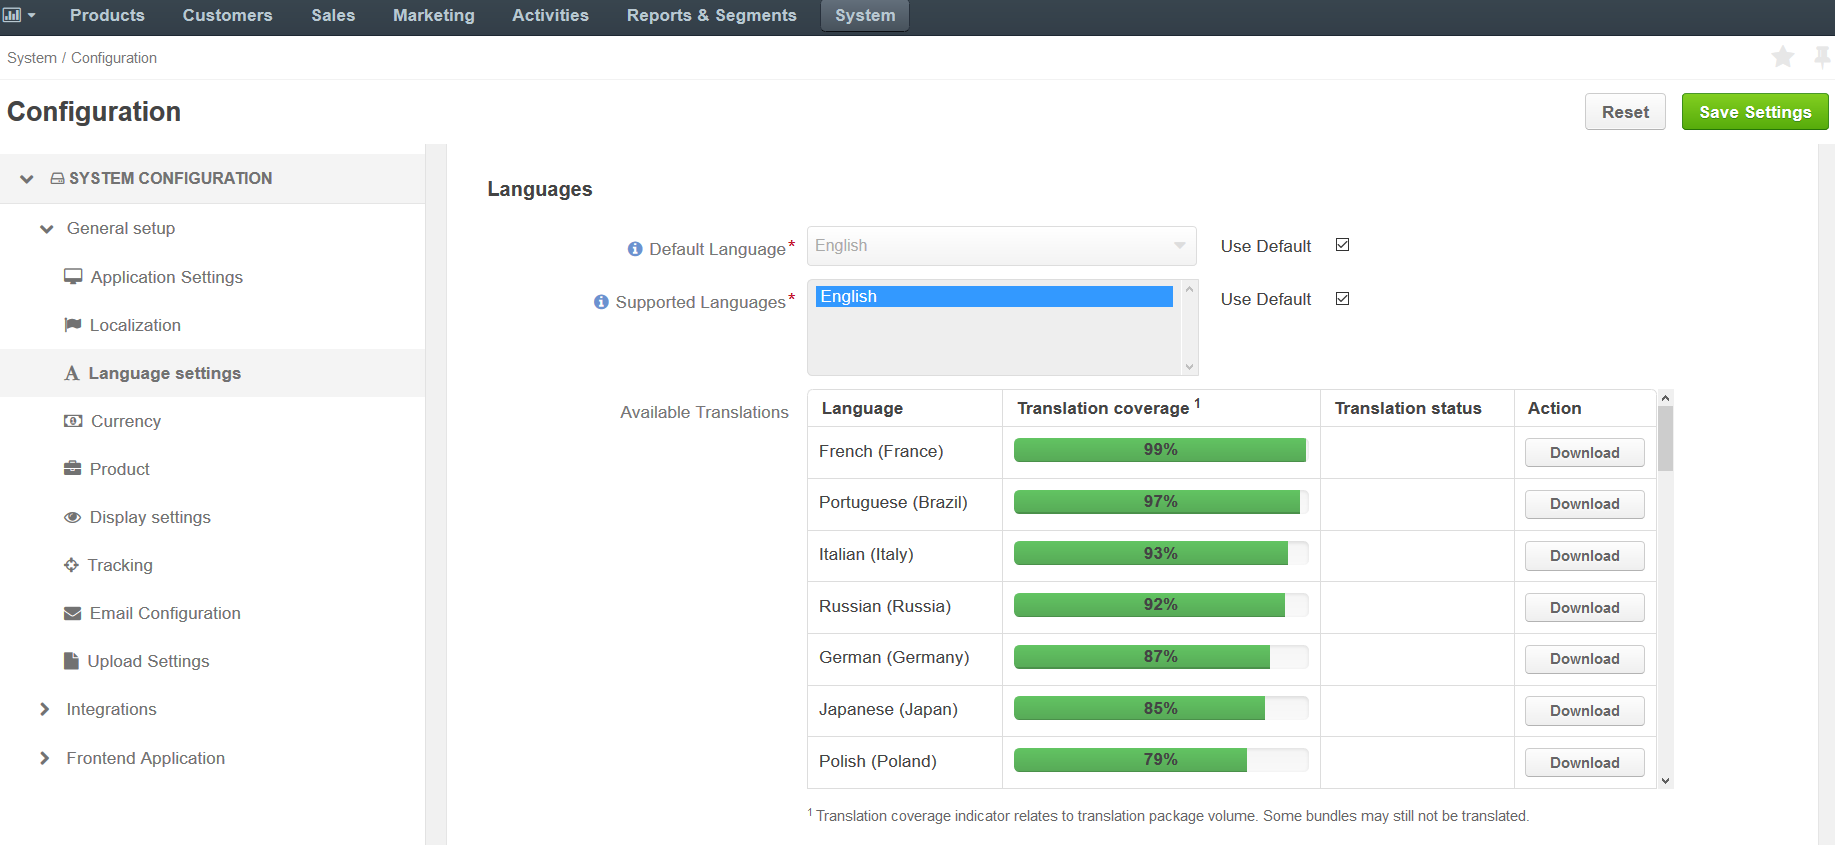This screenshot has width=1835, height=845.
Task: Click the German 87% coverage bar
Action: 1161,657
